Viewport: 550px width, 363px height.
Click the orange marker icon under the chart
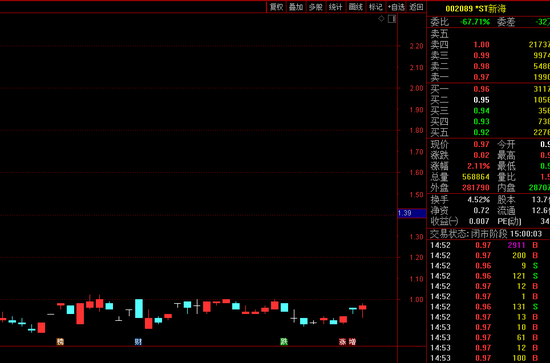tap(60, 342)
